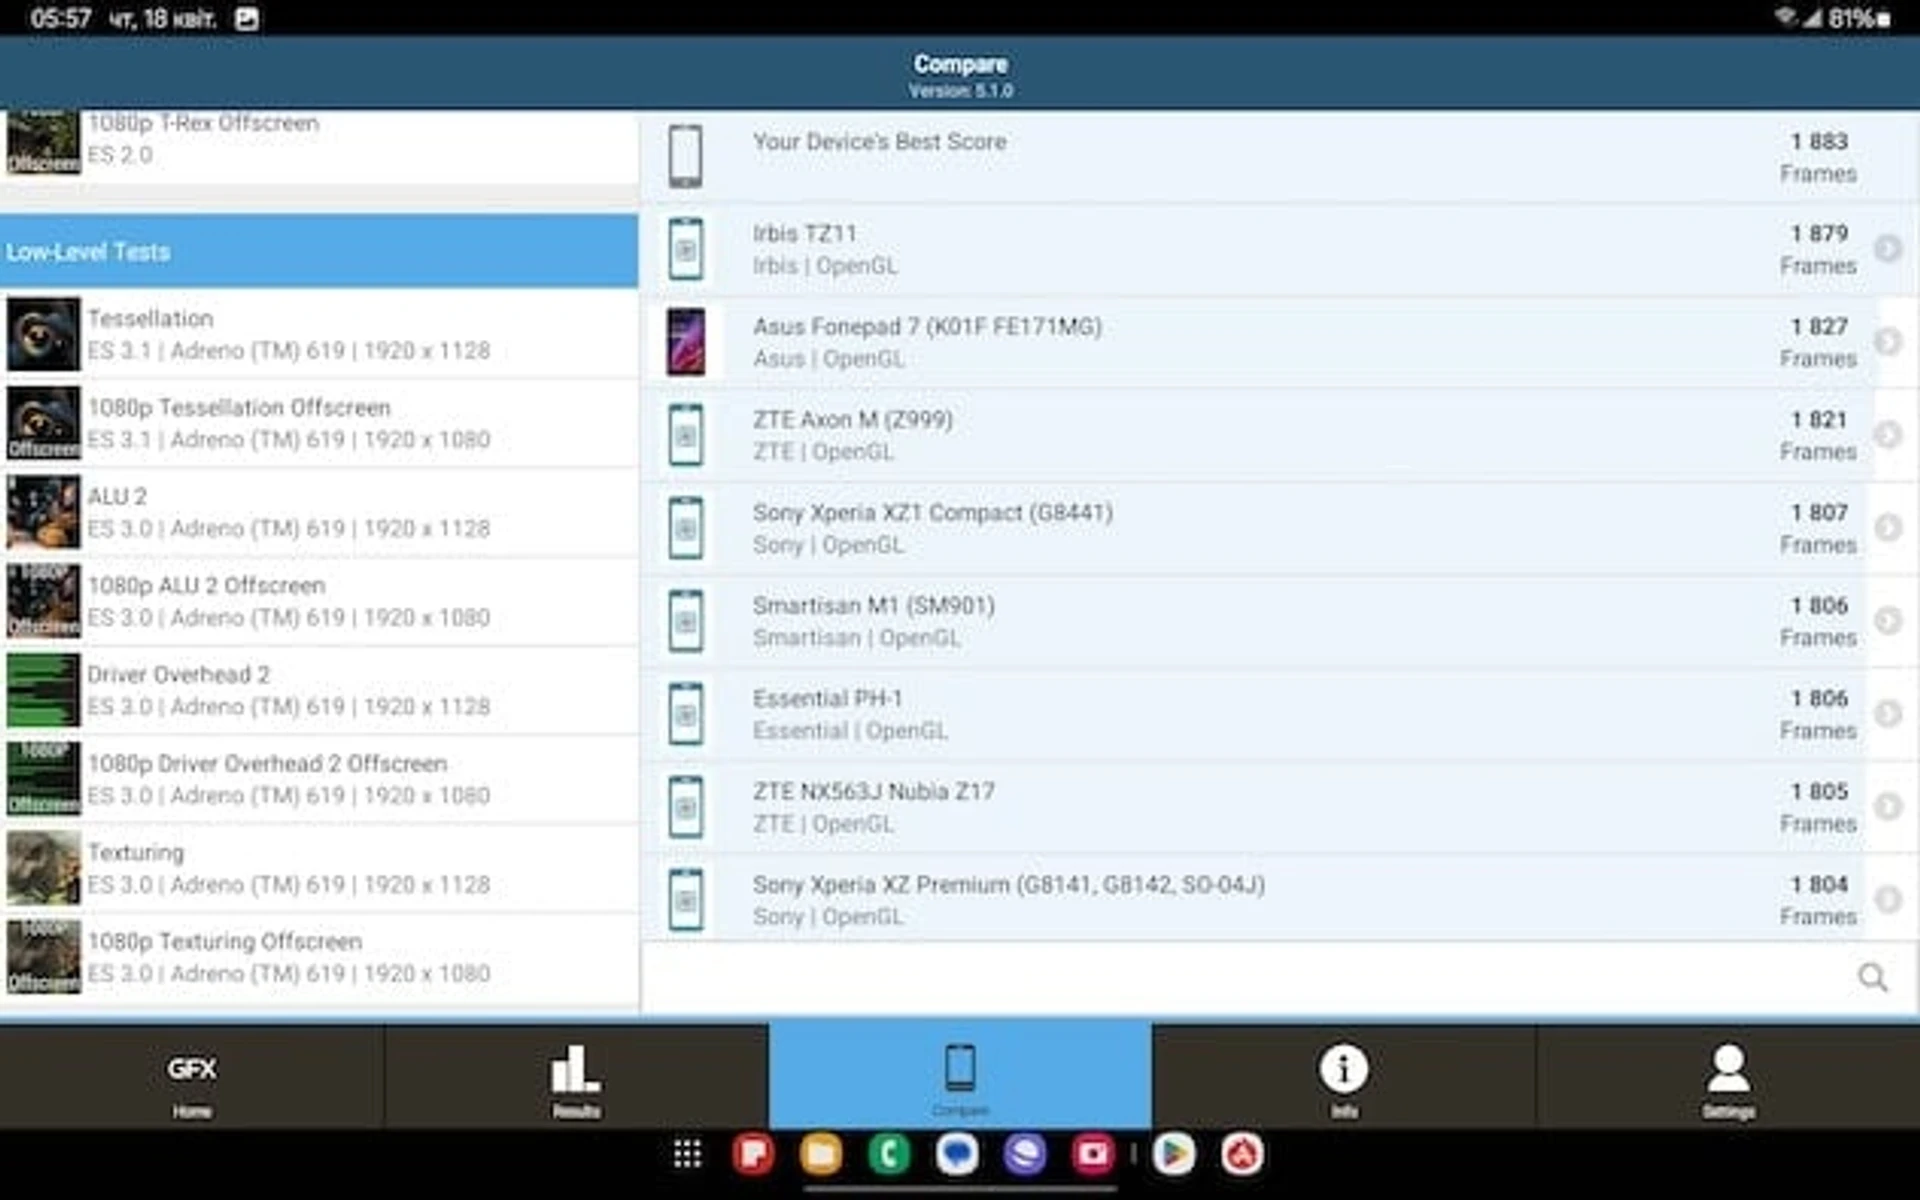Click the ZTE Nubia Z17 device icon

point(685,806)
